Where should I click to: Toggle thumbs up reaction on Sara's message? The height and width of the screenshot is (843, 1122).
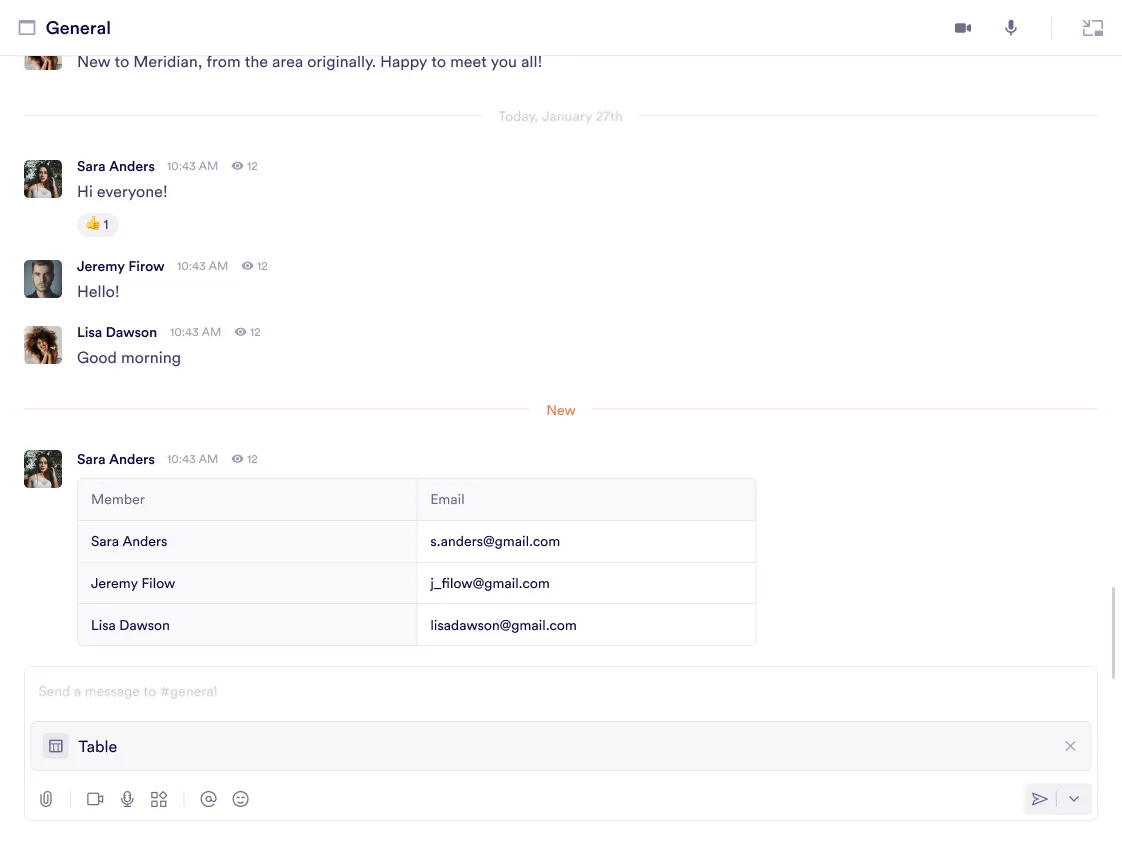(x=98, y=224)
